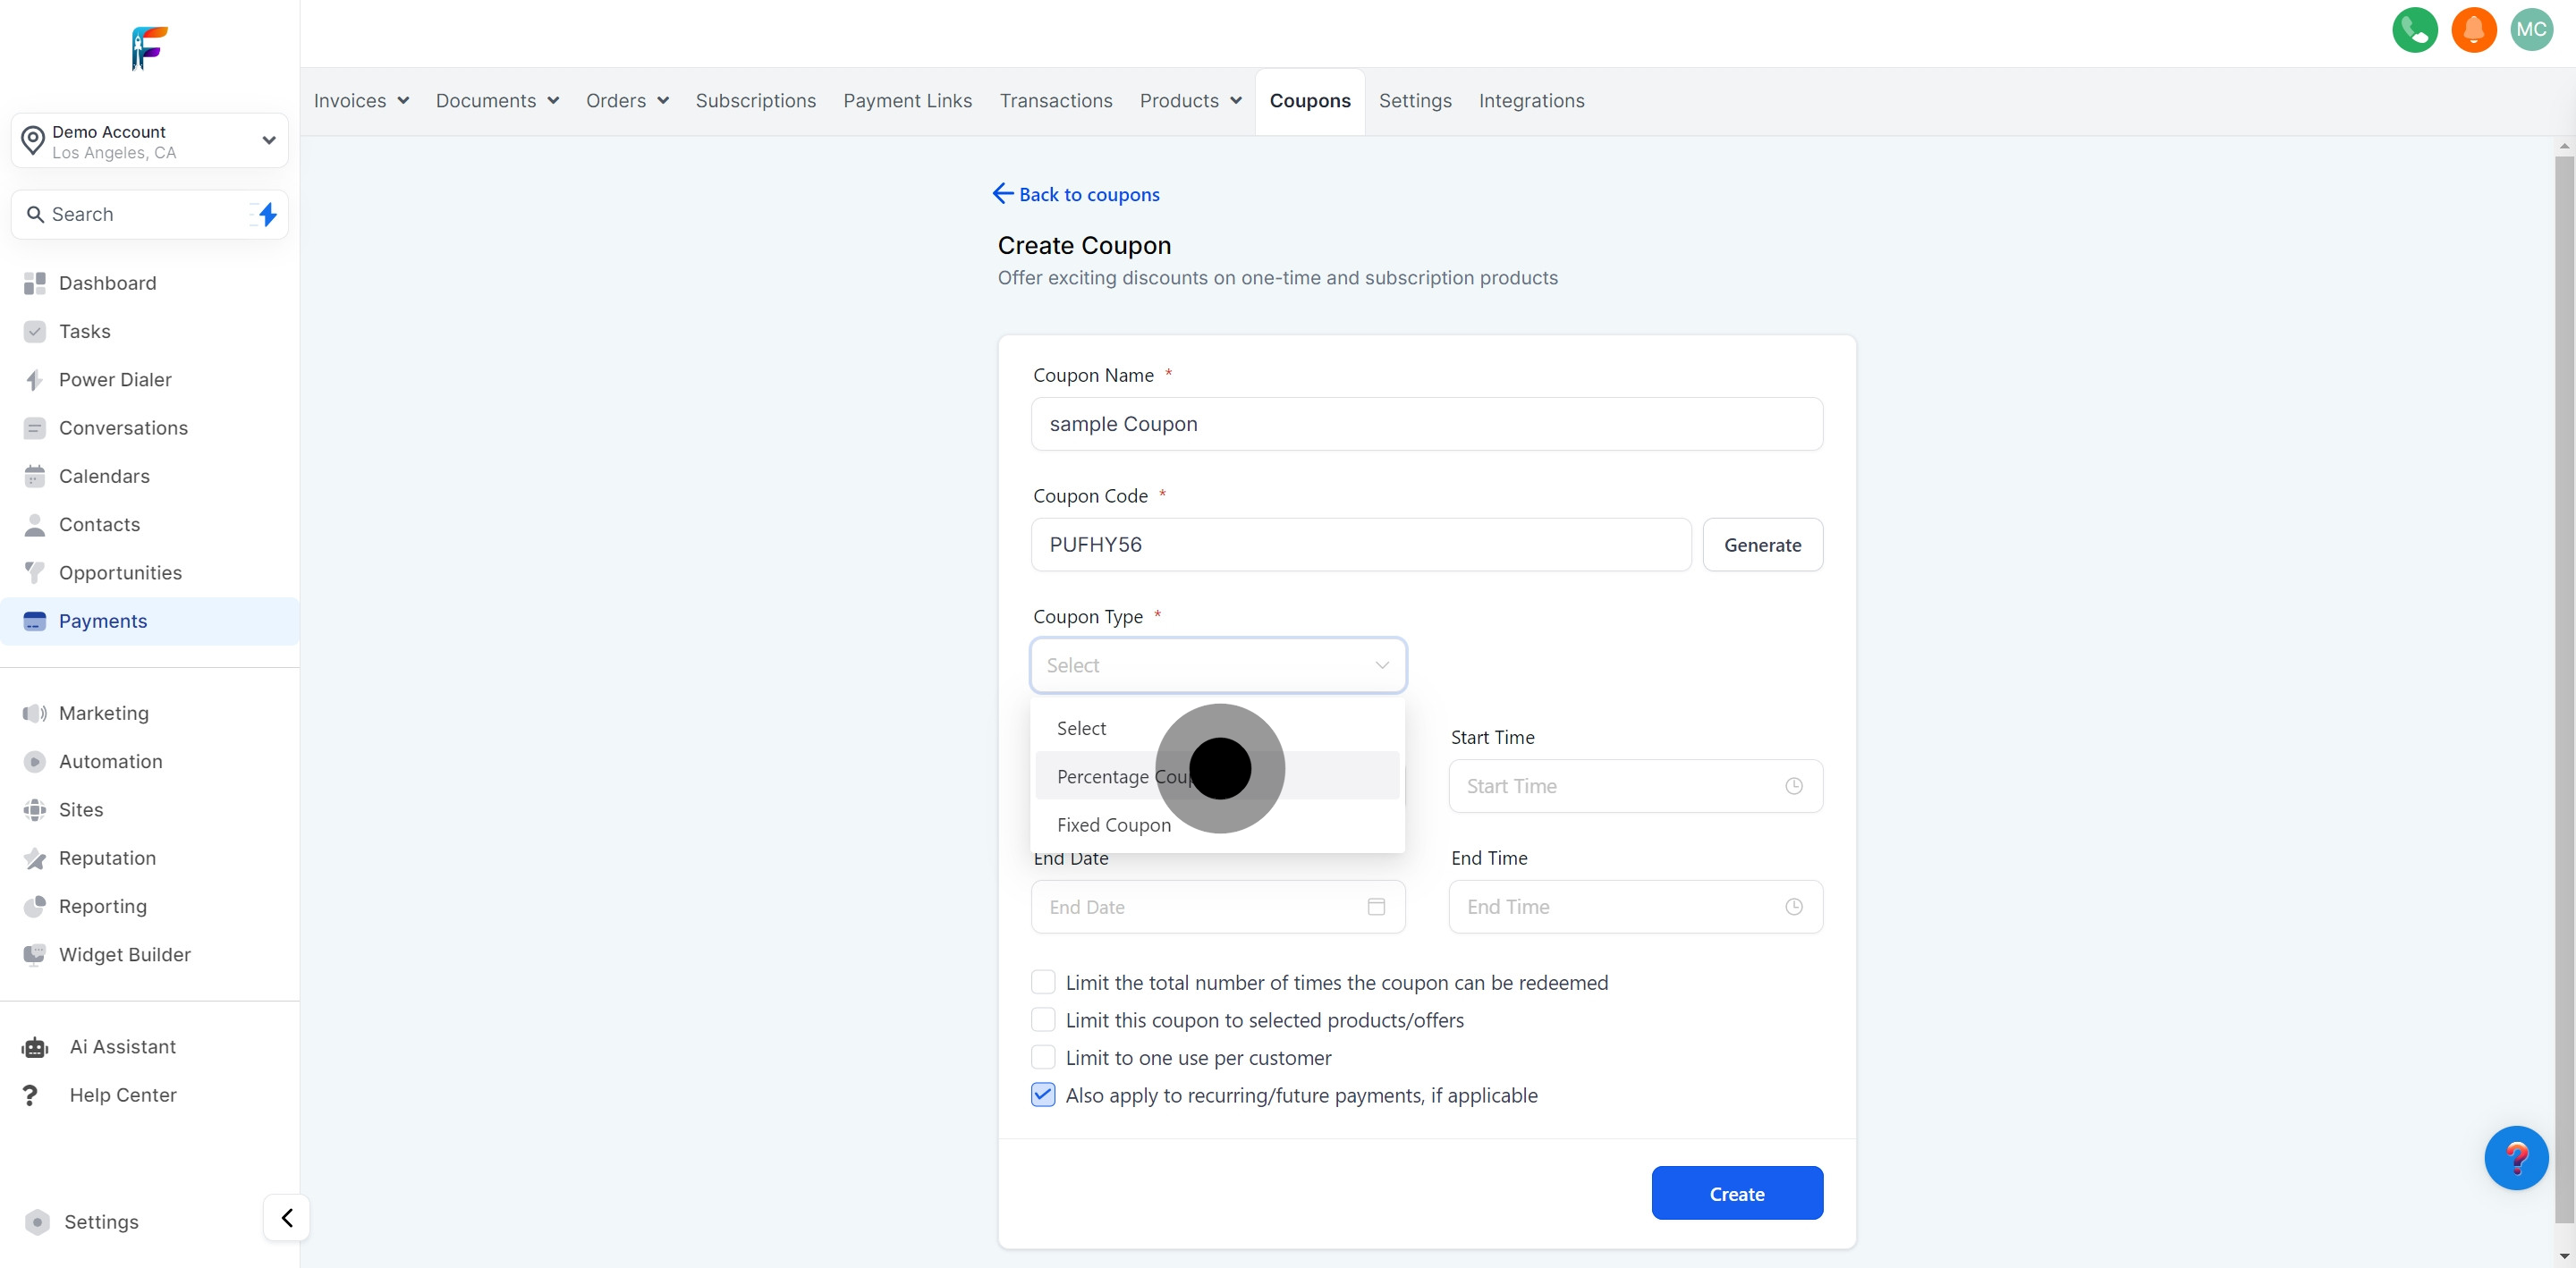Click into the Coupon Name field
The height and width of the screenshot is (1268, 2576).
[x=1426, y=424]
